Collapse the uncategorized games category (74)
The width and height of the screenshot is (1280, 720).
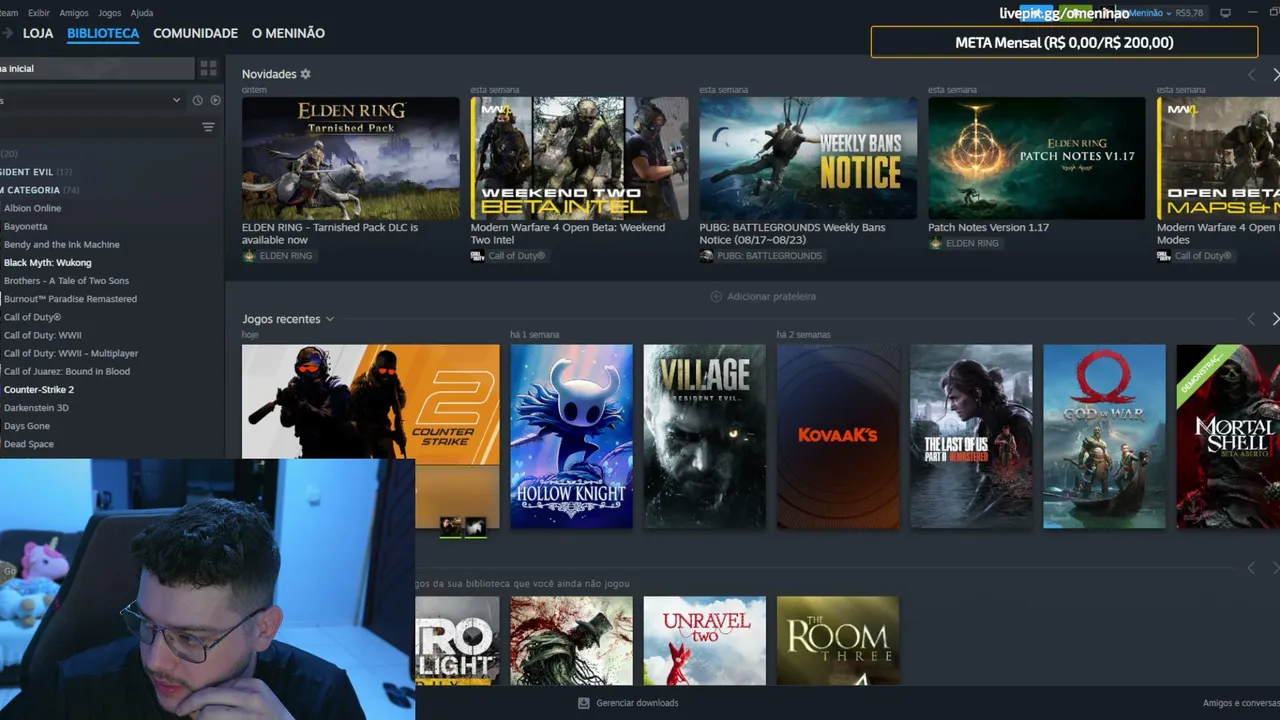point(40,190)
